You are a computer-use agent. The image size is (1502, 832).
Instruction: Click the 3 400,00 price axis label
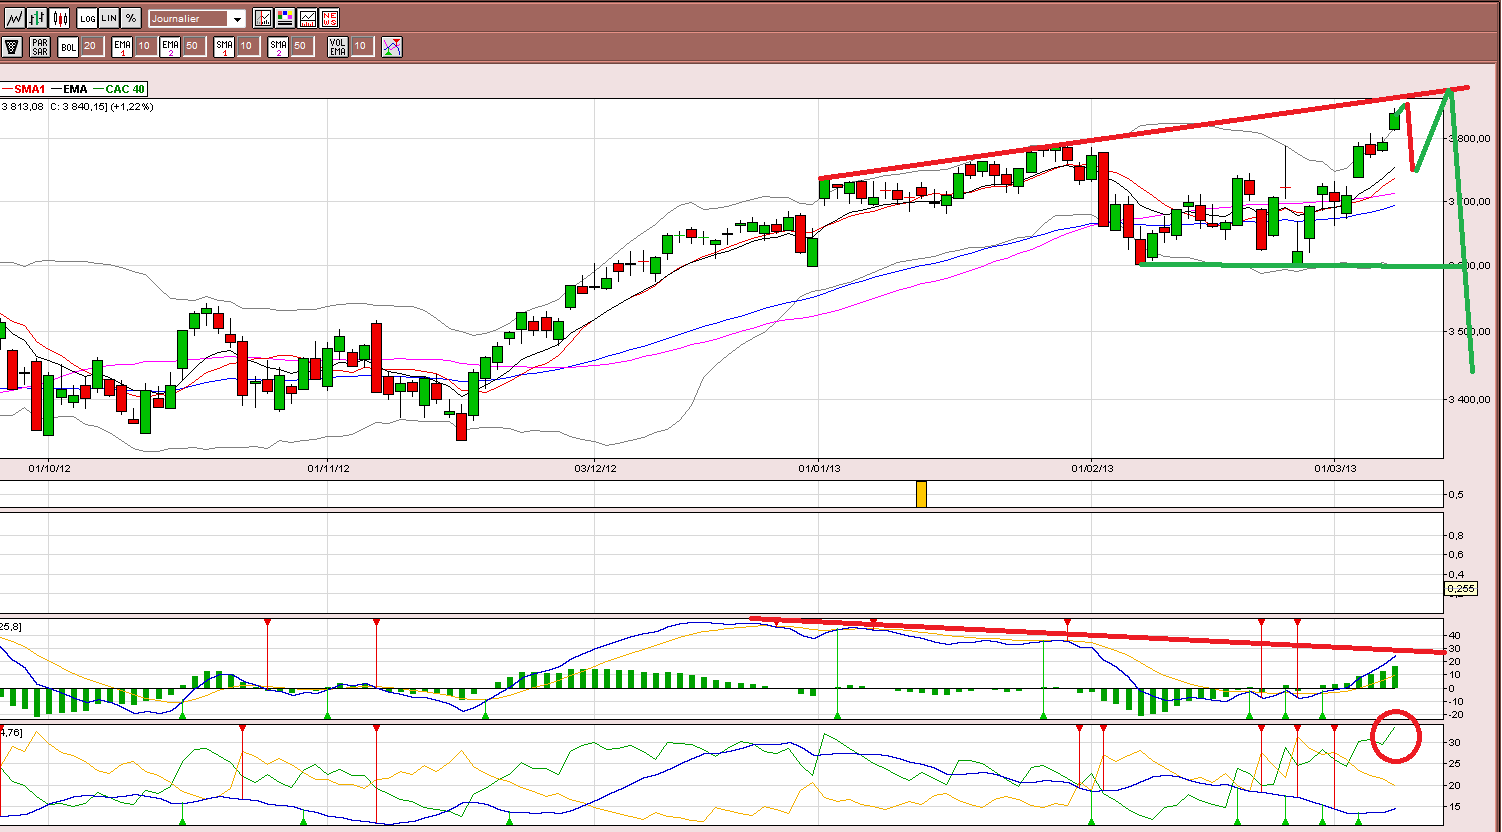click(x=1470, y=399)
